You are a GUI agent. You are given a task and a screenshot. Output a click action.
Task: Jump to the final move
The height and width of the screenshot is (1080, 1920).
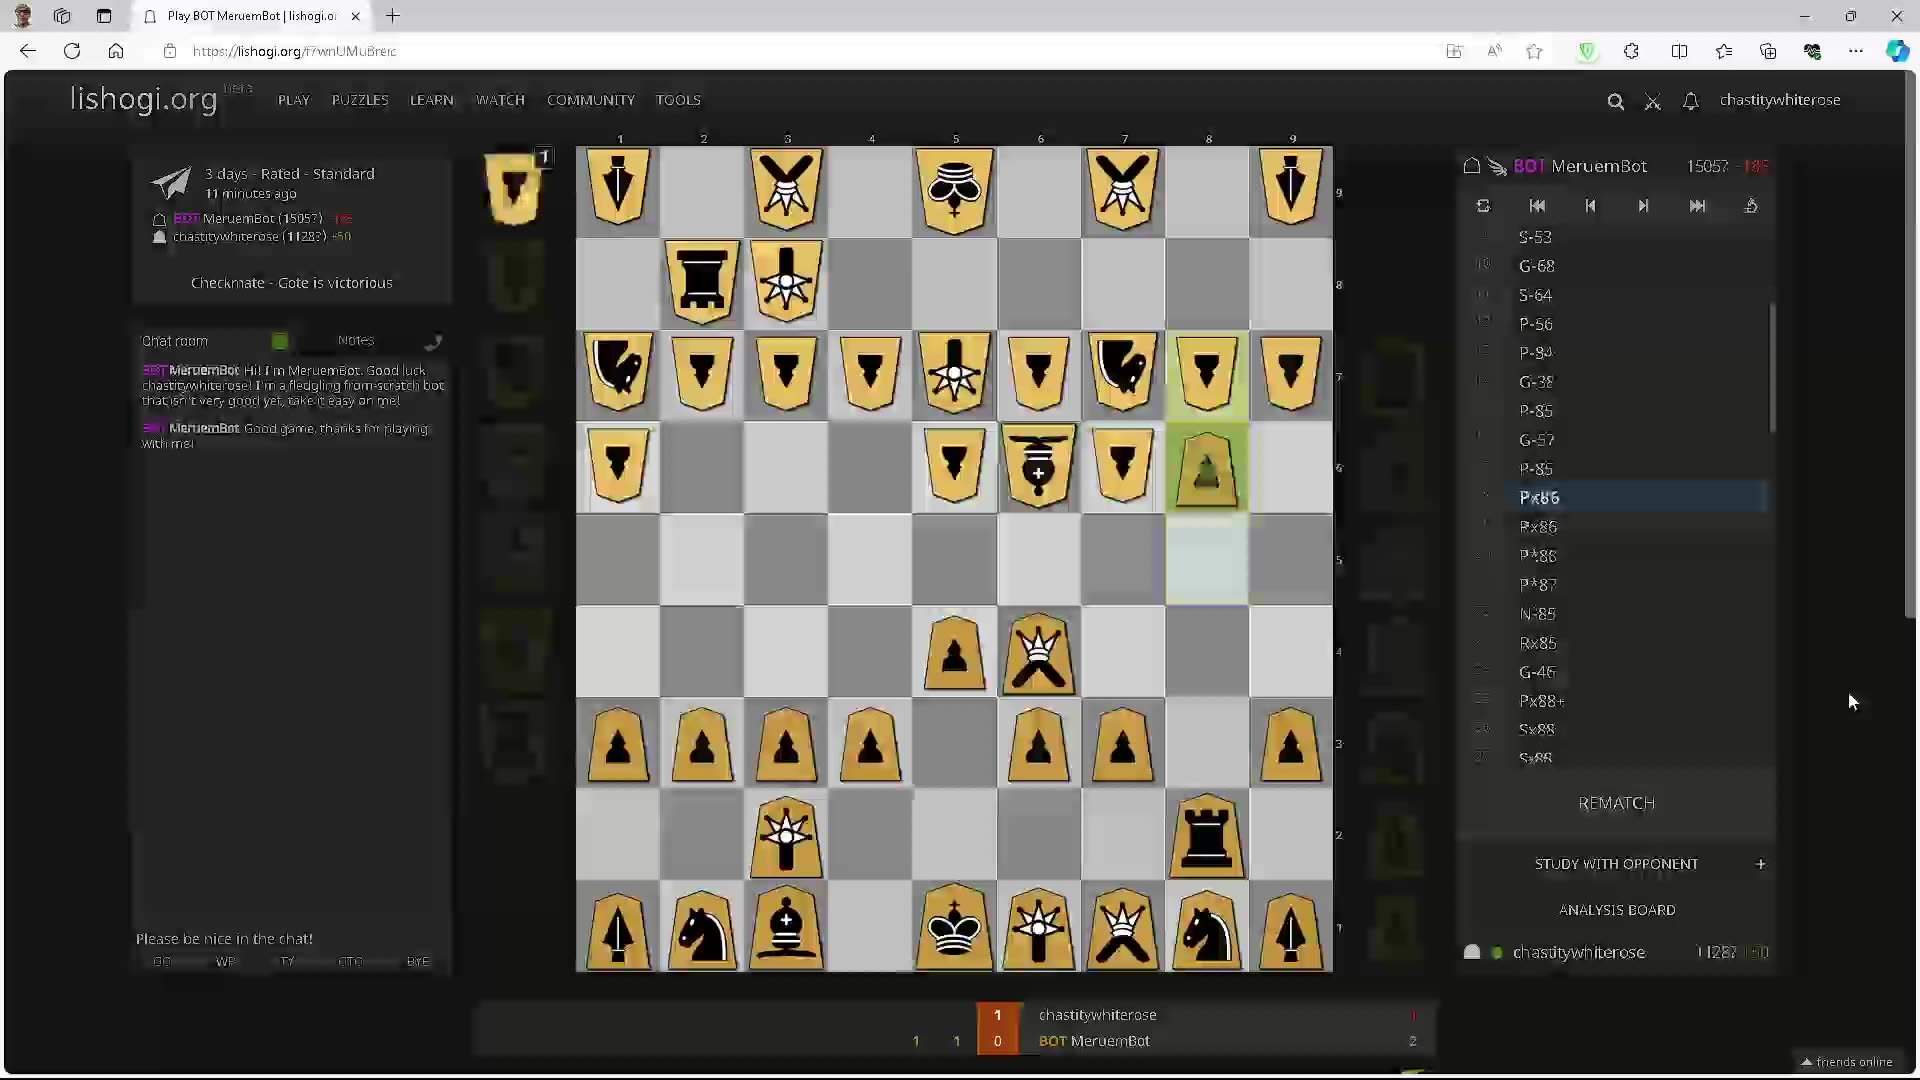pyautogui.click(x=1698, y=205)
